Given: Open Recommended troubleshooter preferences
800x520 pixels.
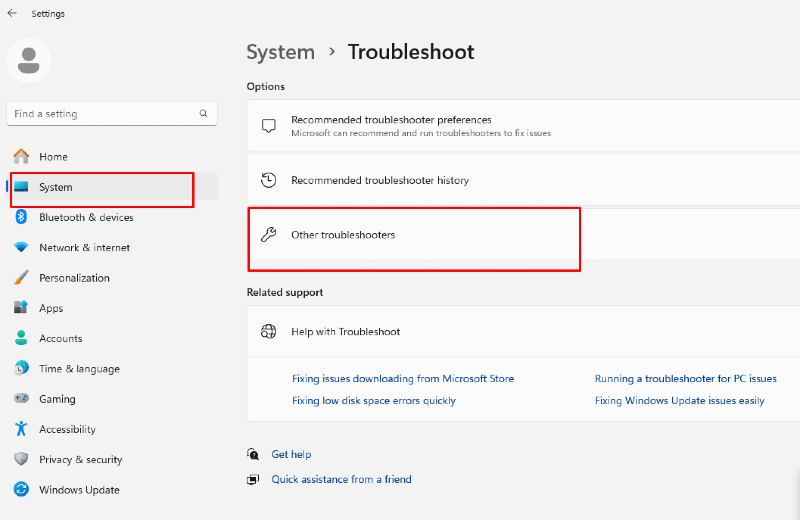Looking at the screenshot, I should click(523, 126).
